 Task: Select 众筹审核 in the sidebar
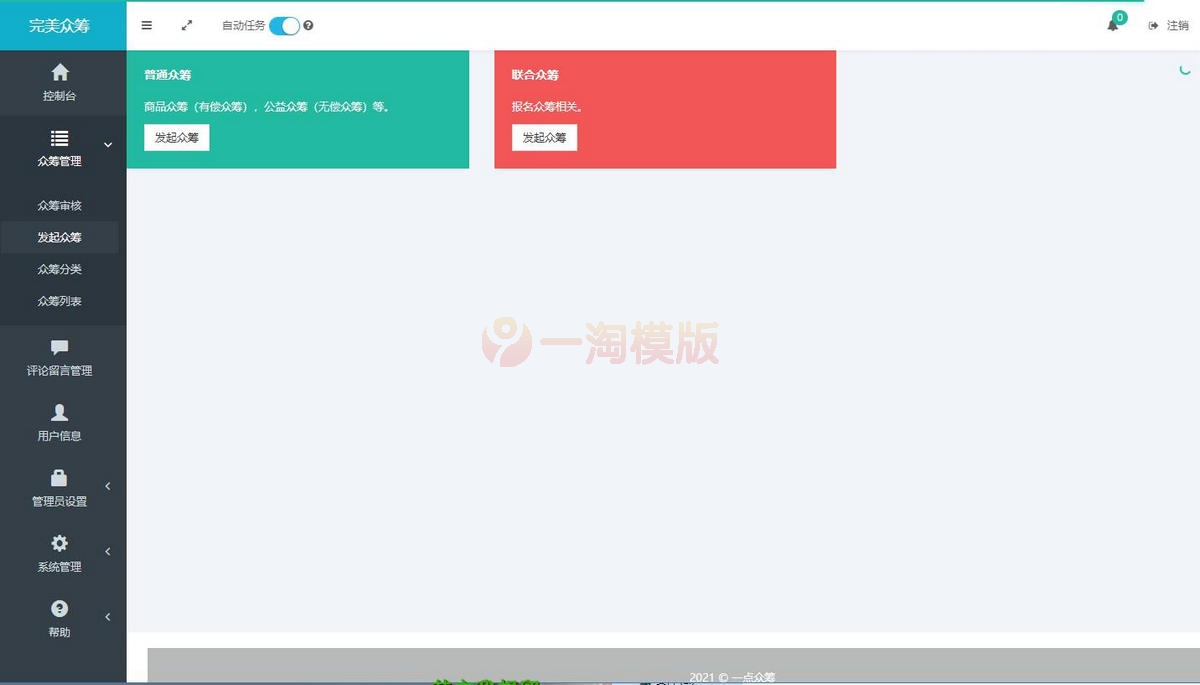[60, 205]
